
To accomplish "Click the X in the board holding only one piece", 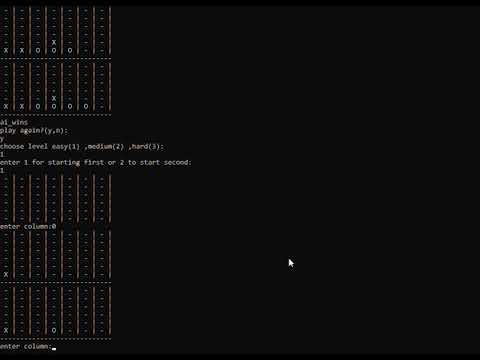I will 6,275.
